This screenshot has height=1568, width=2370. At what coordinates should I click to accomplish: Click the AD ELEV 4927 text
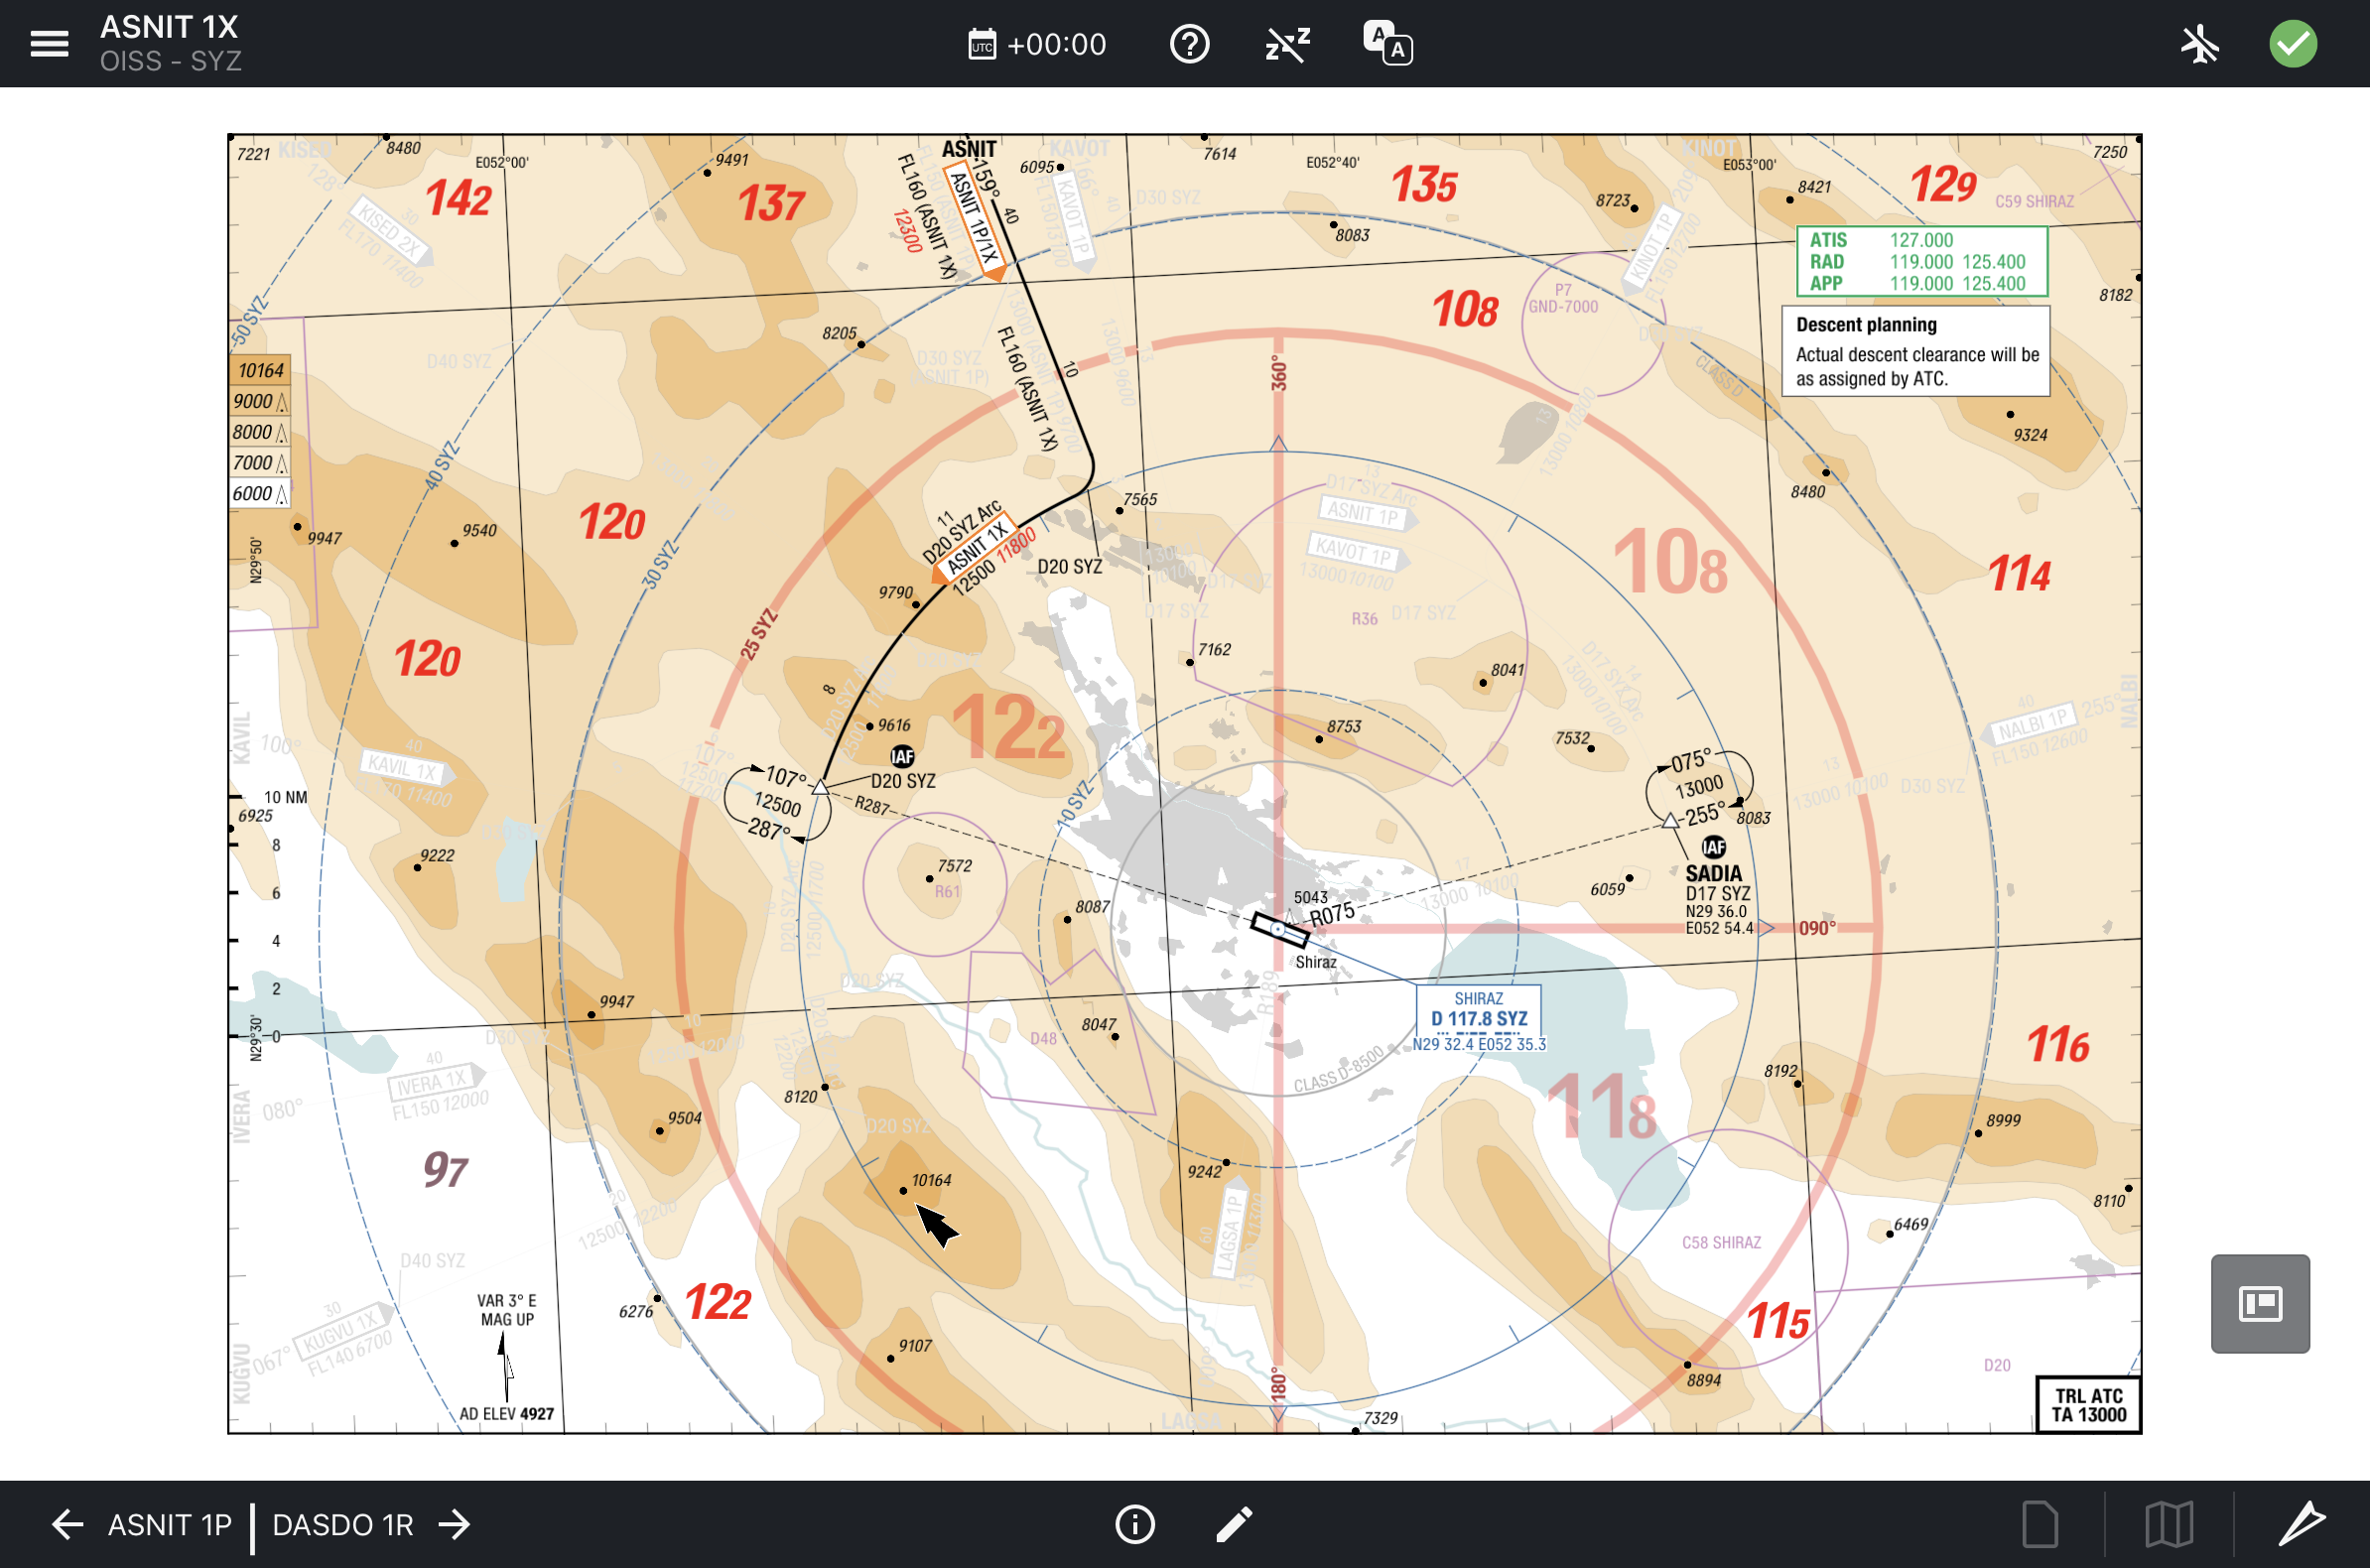pyautogui.click(x=506, y=1414)
